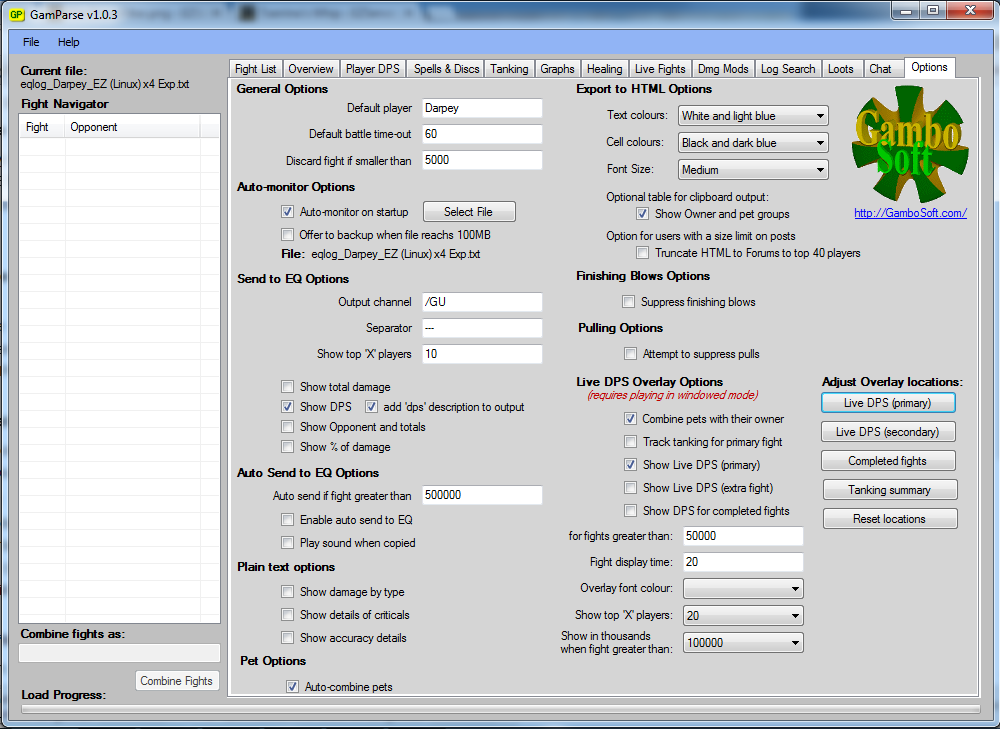Uncheck Auto-combine pets checkbox
The height and width of the screenshot is (729, 1000).
pos(293,687)
